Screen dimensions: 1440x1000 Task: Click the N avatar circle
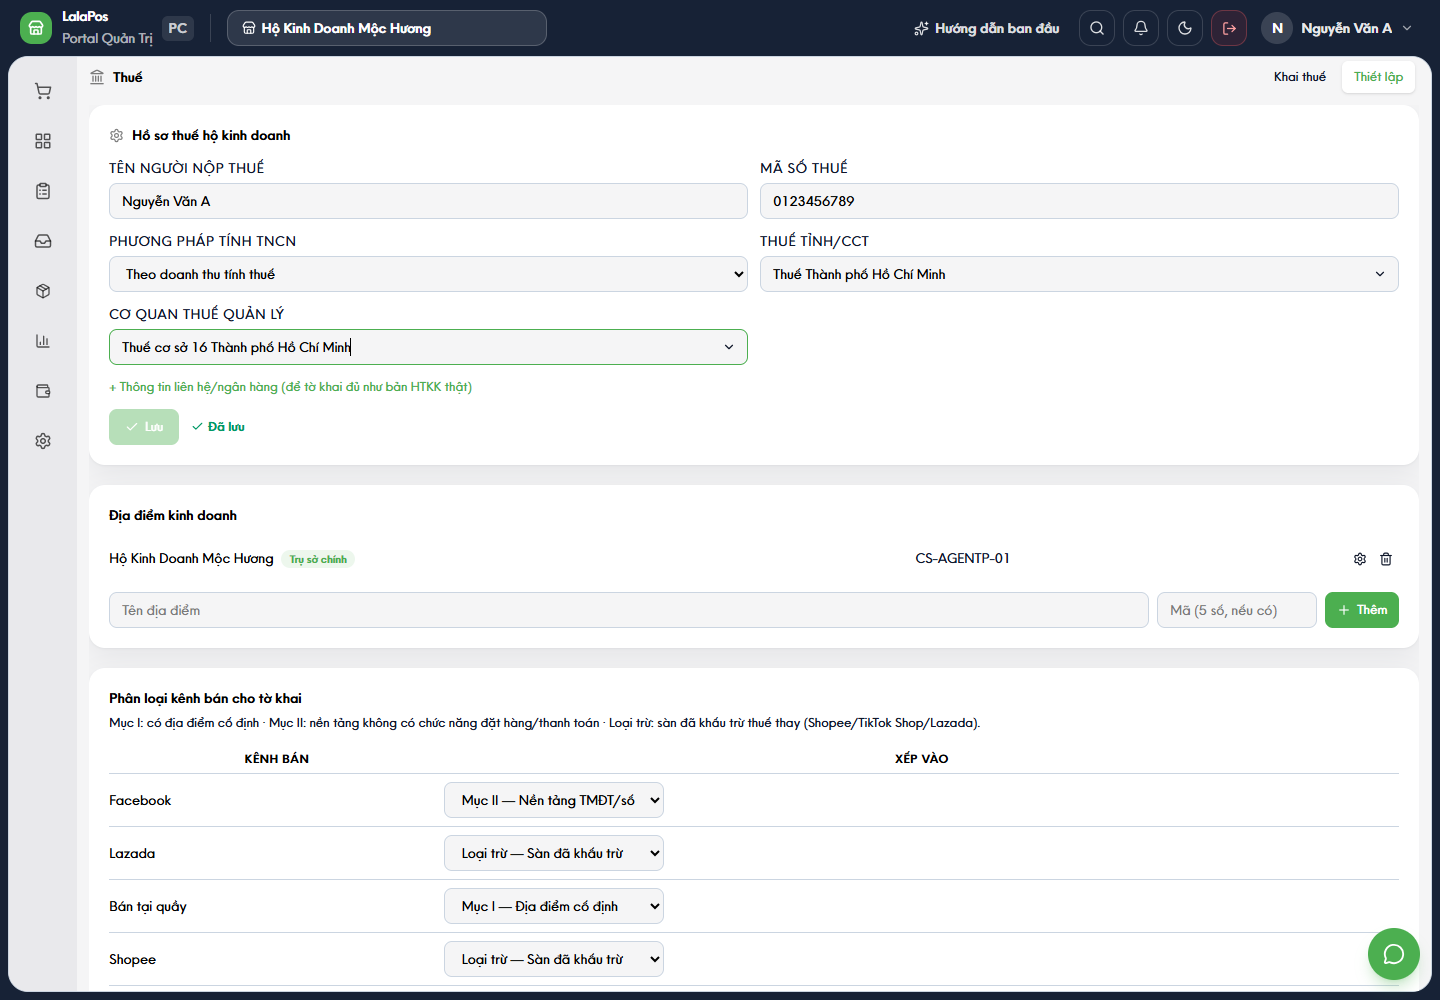pyautogui.click(x=1277, y=28)
